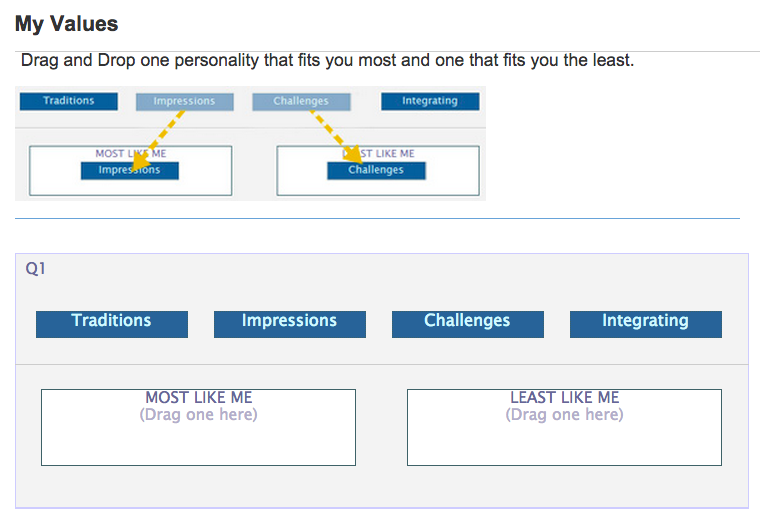The image size is (760, 528).
Task: Click Integrating in the small example image
Action: 430,101
